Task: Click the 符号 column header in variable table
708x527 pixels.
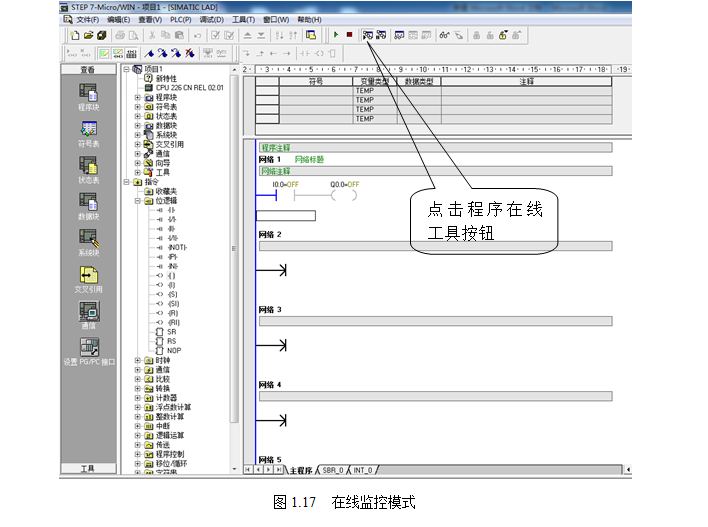Action: (316, 81)
